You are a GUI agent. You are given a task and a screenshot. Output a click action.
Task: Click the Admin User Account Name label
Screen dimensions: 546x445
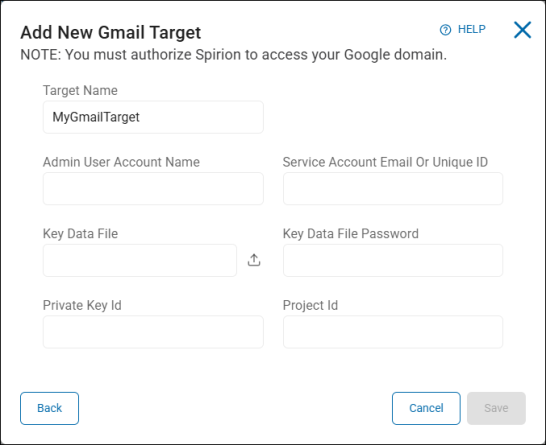click(x=121, y=162)
